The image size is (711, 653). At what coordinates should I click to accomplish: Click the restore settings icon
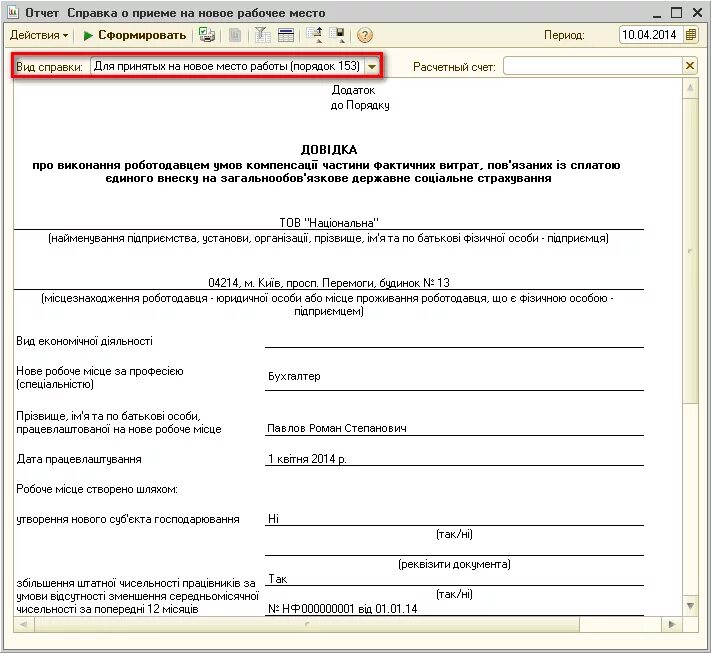(x=314, y=35)
